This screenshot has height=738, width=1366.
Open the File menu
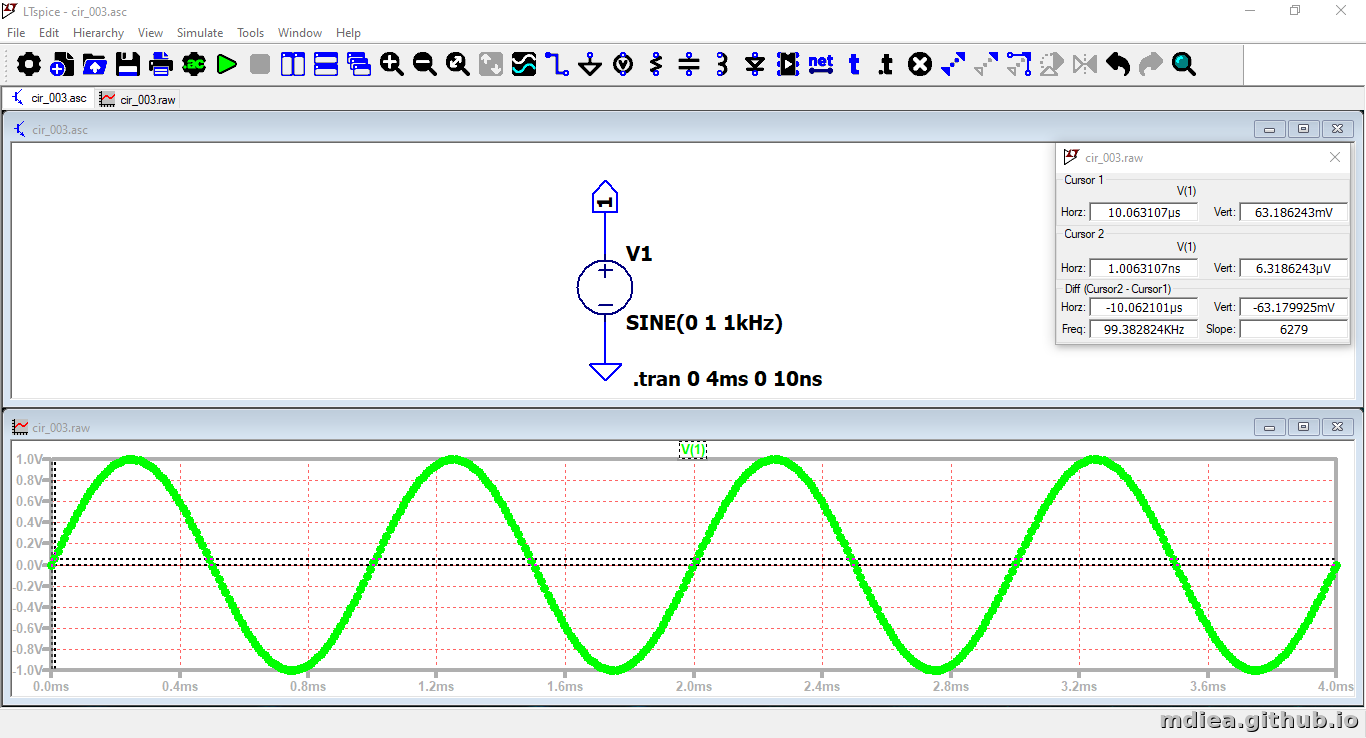click(x=16, y=33)
